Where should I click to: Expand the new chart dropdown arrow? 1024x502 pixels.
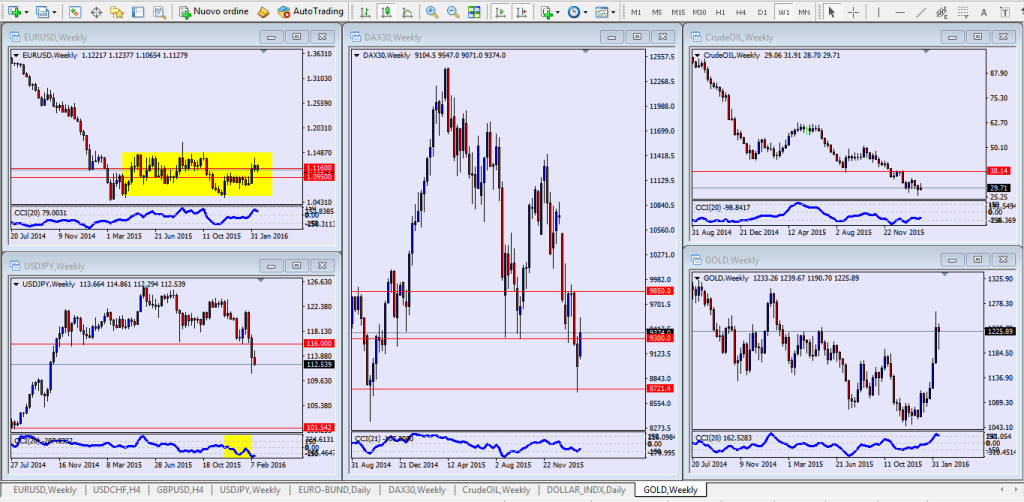coord(26,12)
